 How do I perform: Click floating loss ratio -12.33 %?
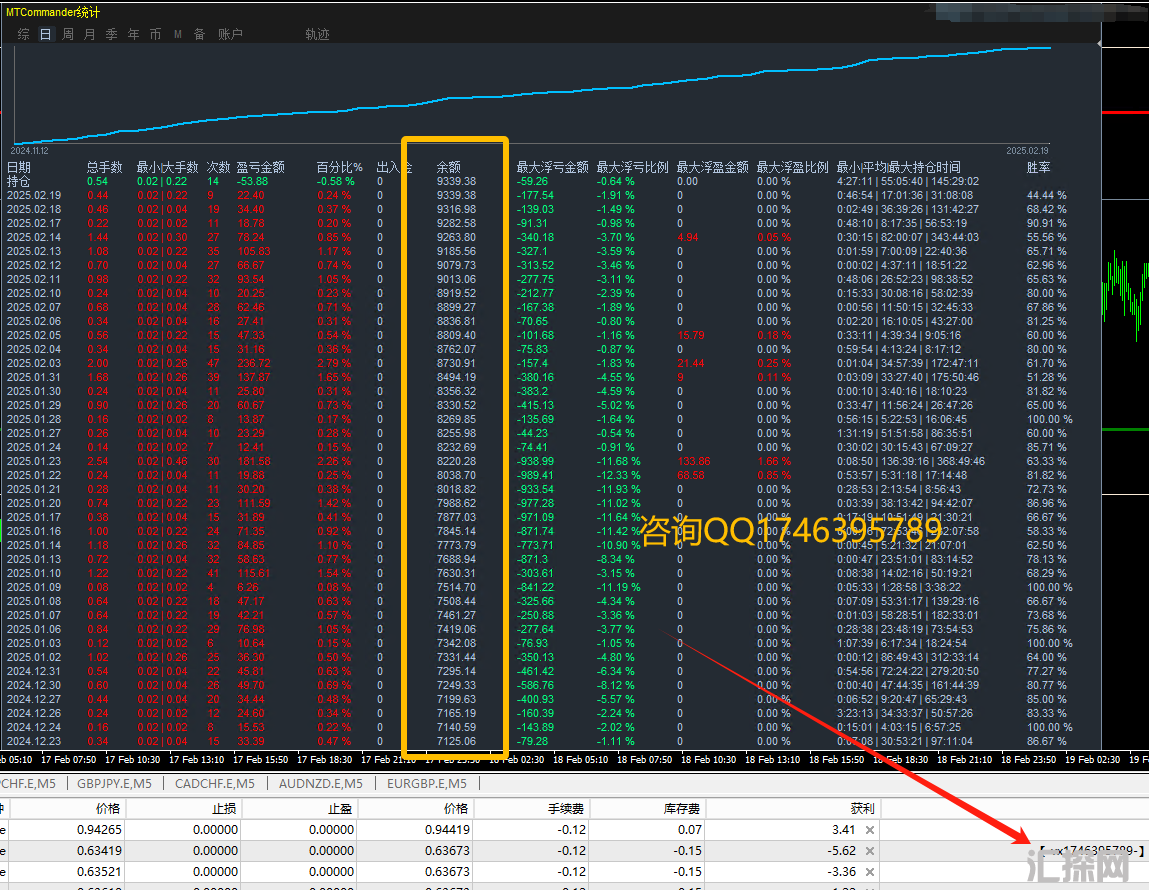tap(618, 475)
